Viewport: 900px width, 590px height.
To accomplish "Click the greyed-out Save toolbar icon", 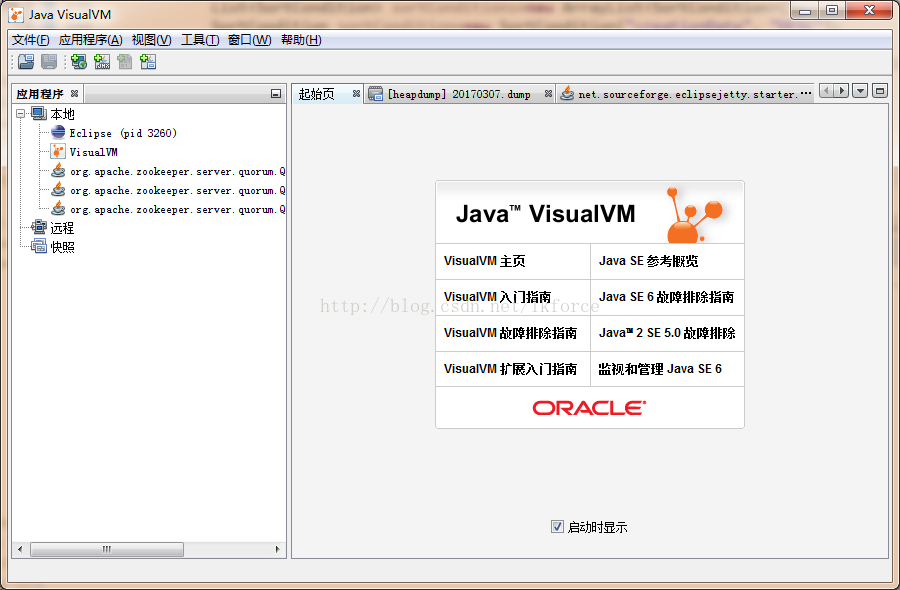I will click(49, 61).
